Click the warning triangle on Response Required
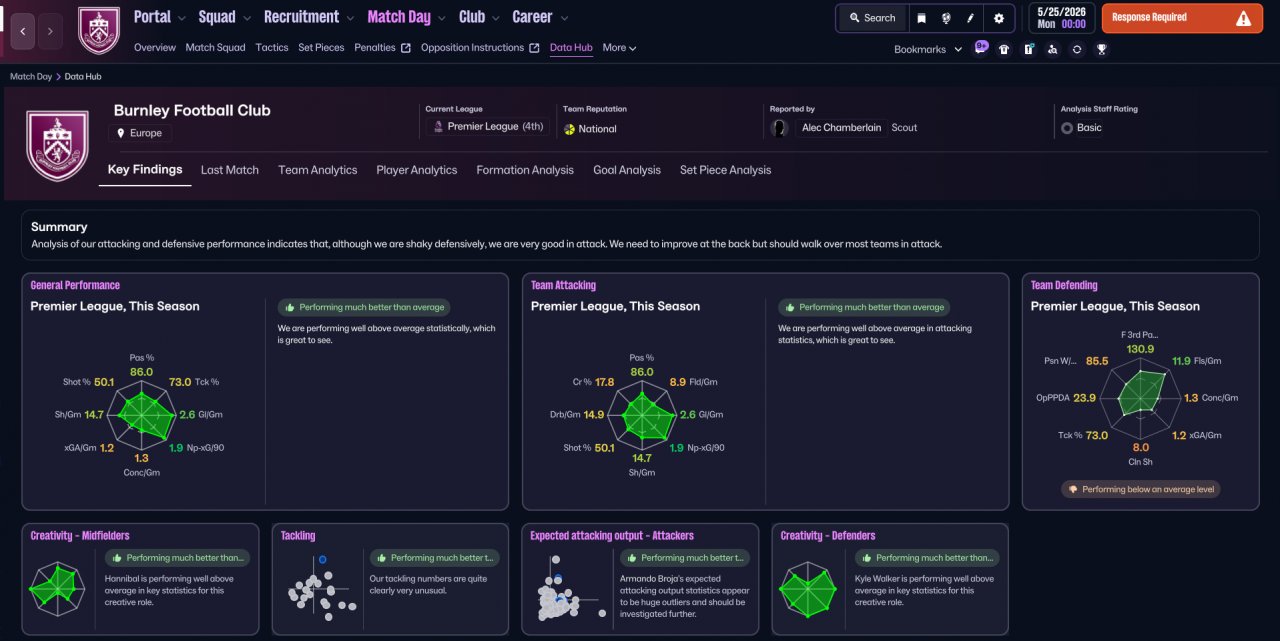The image size is (1280, 641). (1243, 18)
